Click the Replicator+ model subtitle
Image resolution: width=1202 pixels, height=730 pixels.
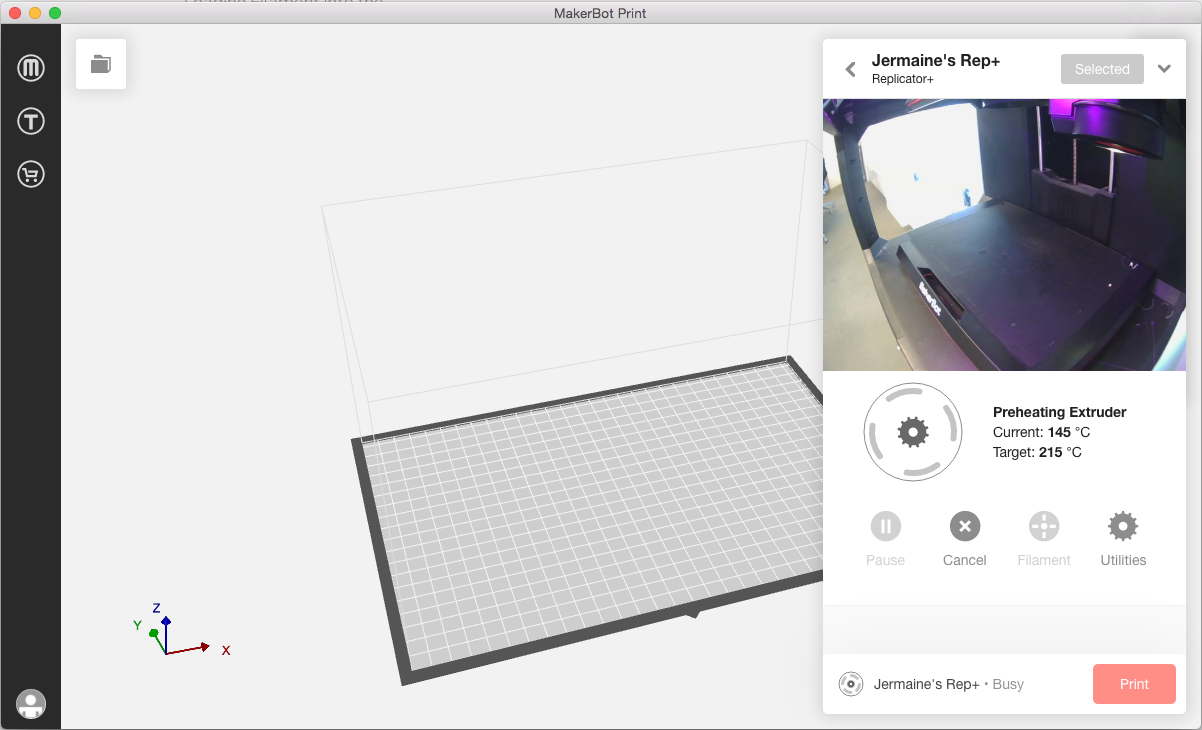click(903, 79)
